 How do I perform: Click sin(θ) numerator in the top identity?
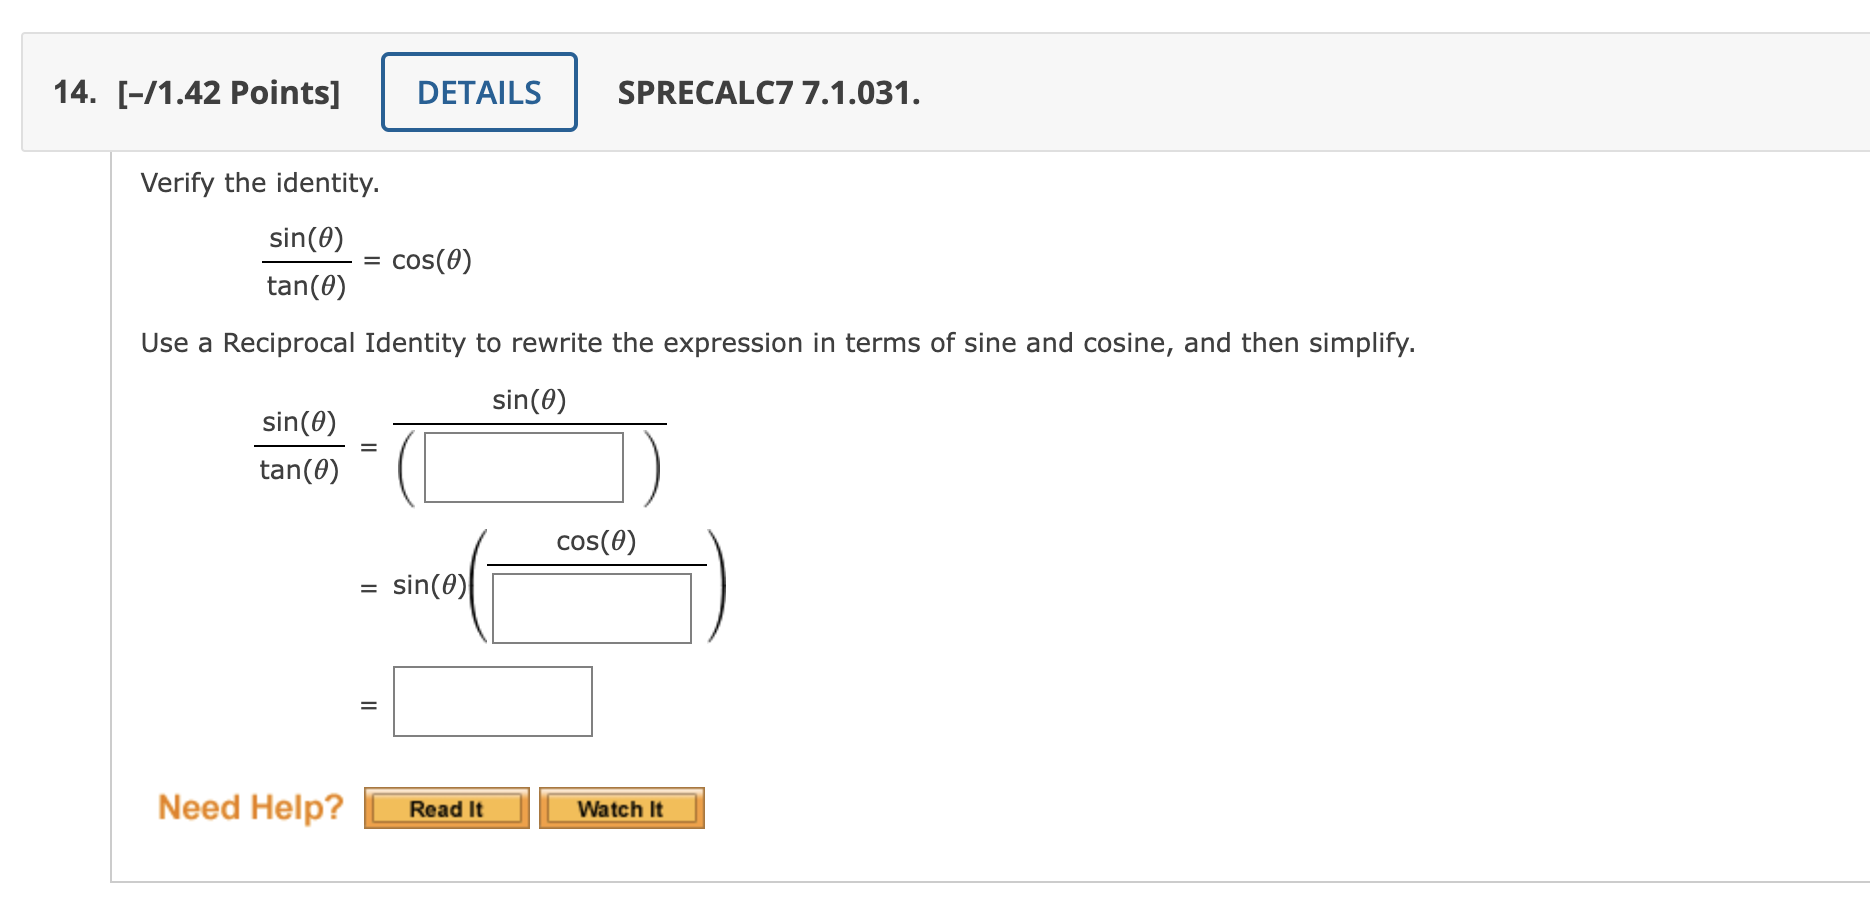pyautogui.click(x=306, y=238)
